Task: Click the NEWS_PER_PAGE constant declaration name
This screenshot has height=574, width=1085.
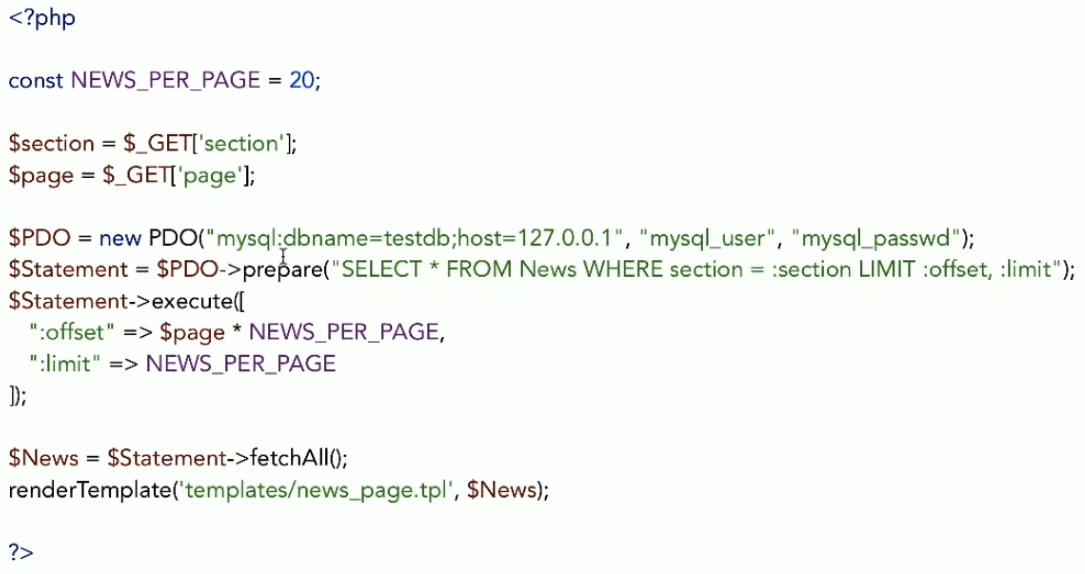Action: [165, 80]
